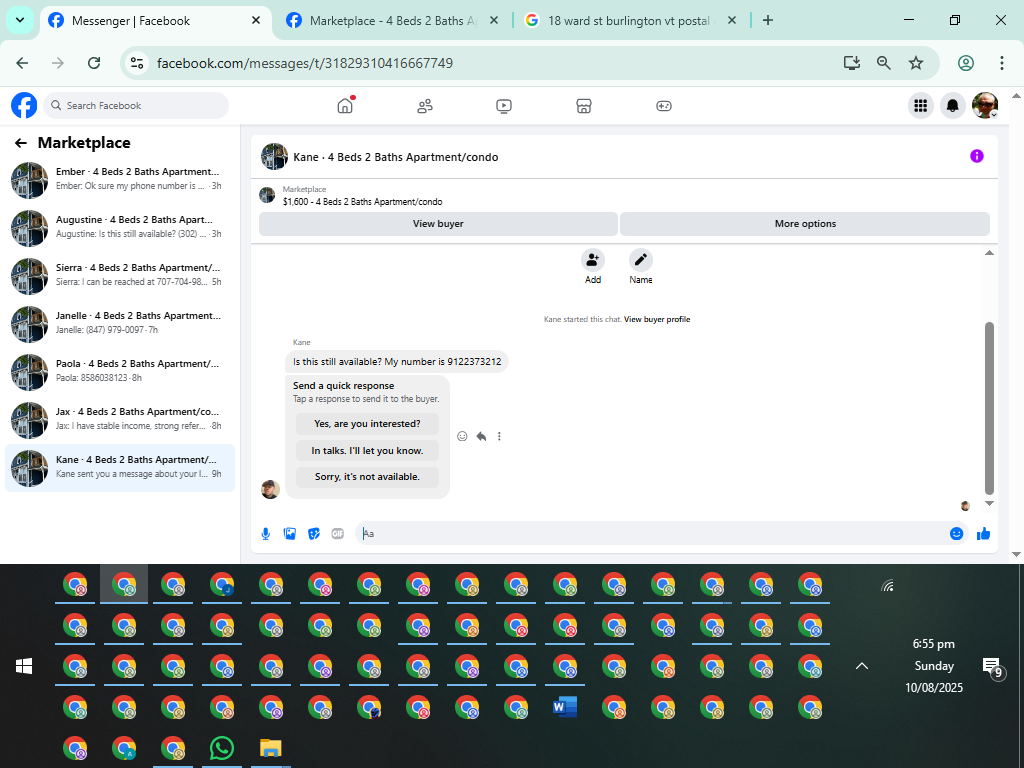The height and width of the screenshot is (768, 1024).
Task: Expand hidden system tray icons chevron
Action: coord(862,665)
